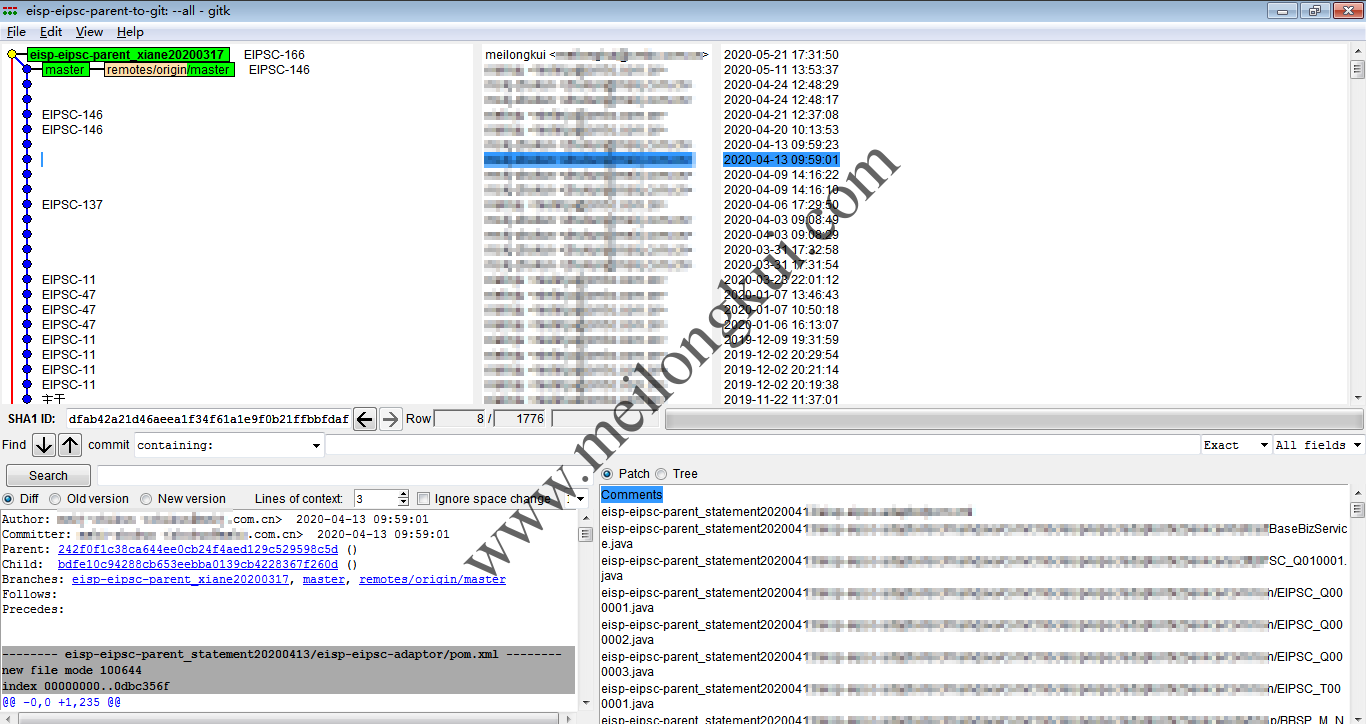The image size is (1366, 724).
Task: Click green eisp-eipsc-parent_xiane20200317 branch tag
Action: (x=128, y=55)
